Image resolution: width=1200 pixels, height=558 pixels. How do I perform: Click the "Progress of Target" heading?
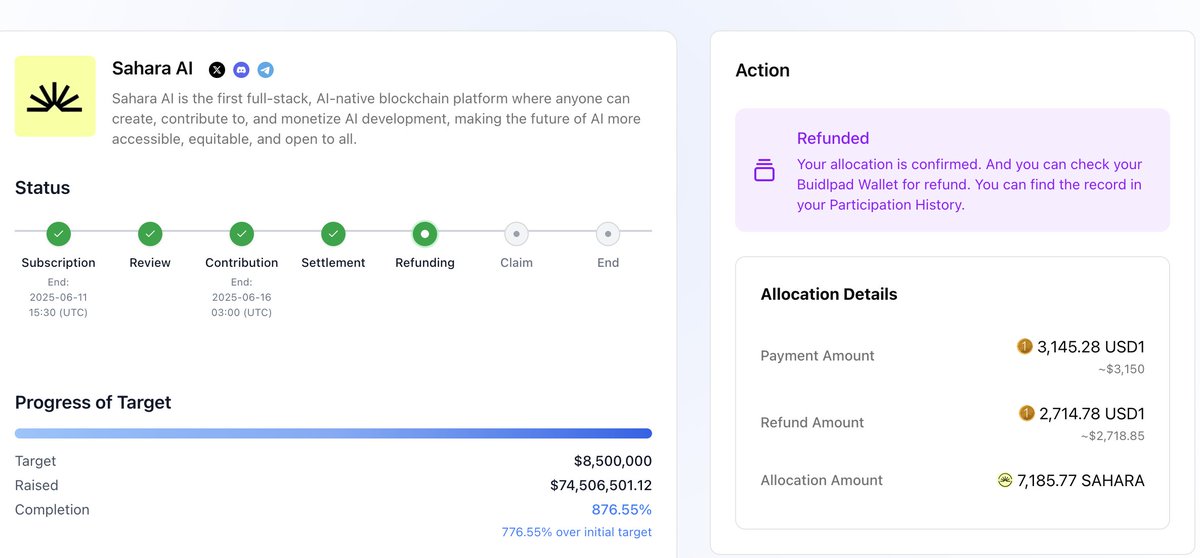pos(93,403)
